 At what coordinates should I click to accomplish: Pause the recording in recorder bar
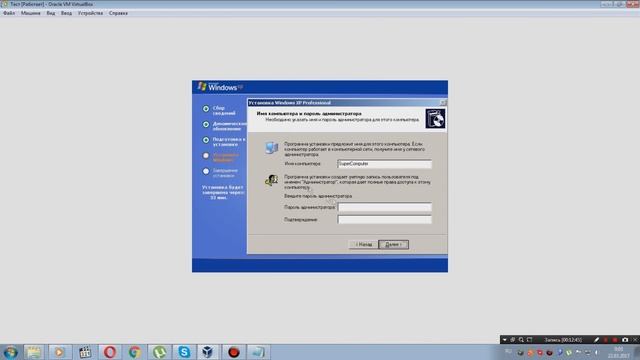click(x=605, y=340)
